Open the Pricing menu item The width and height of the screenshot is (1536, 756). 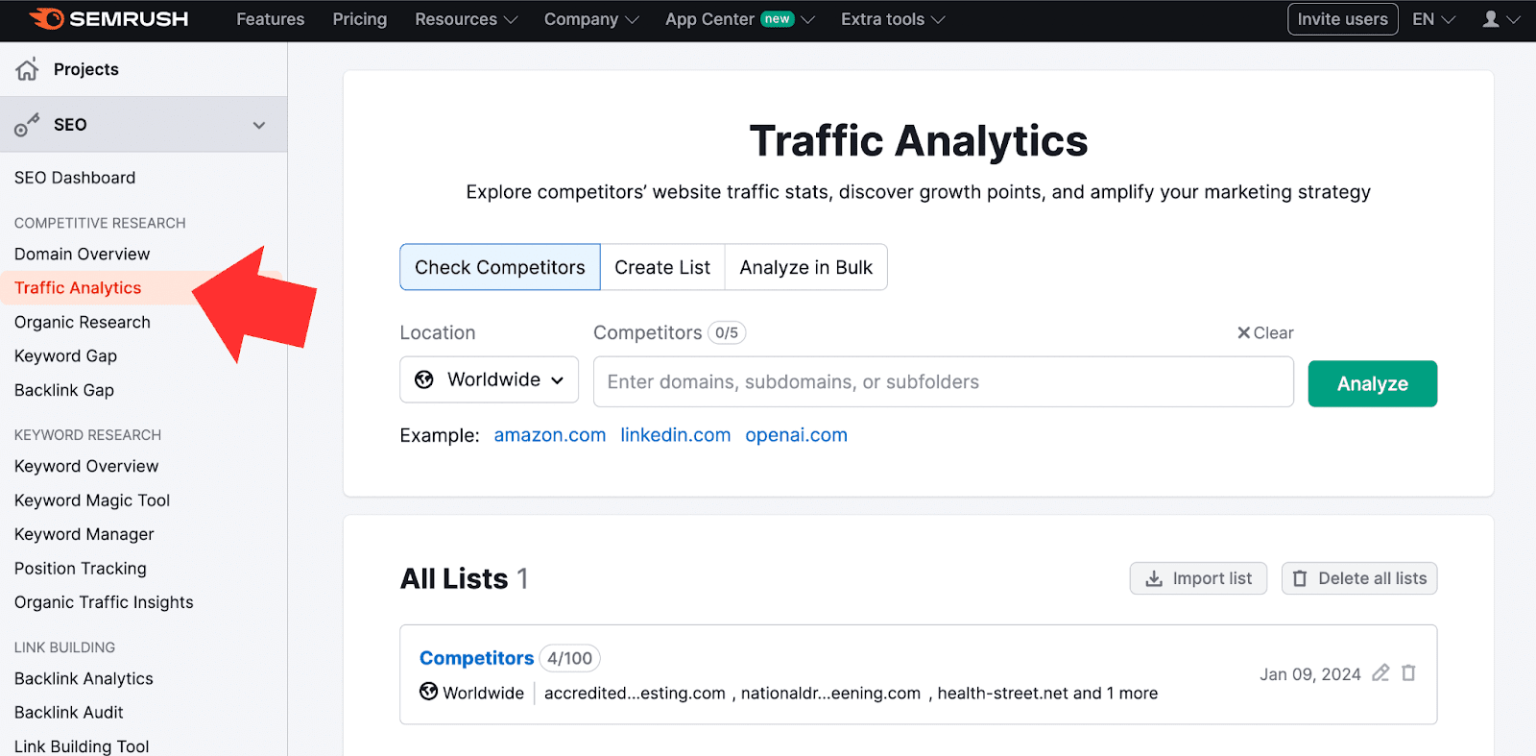tap(359, 19)
